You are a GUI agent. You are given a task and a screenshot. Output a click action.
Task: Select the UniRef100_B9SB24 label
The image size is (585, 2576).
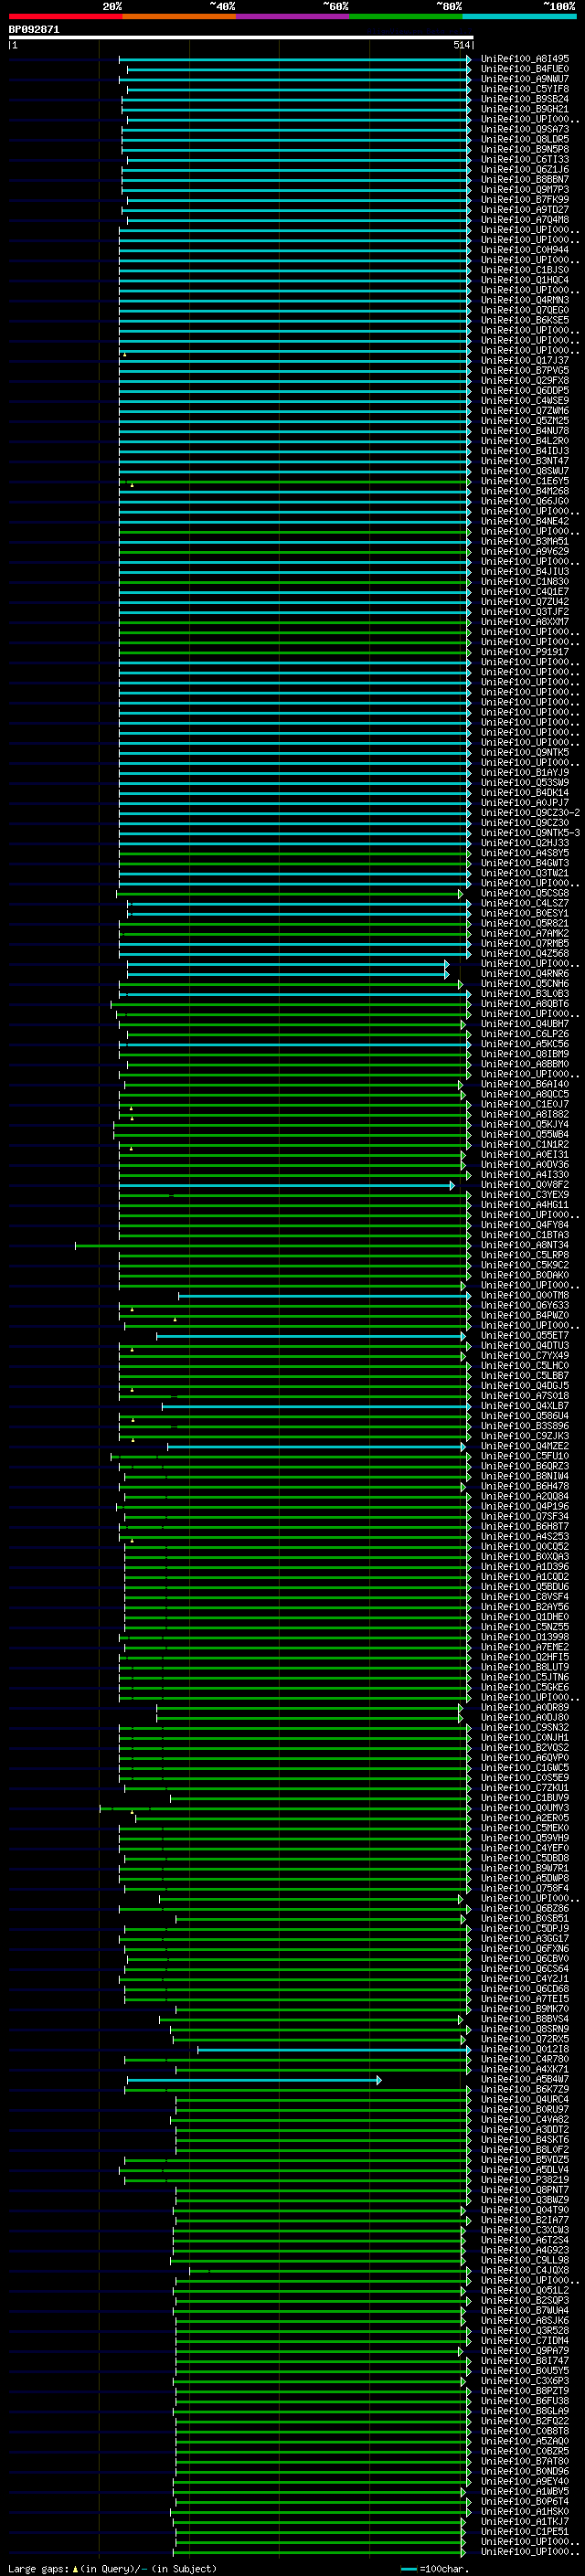[525, 99]
